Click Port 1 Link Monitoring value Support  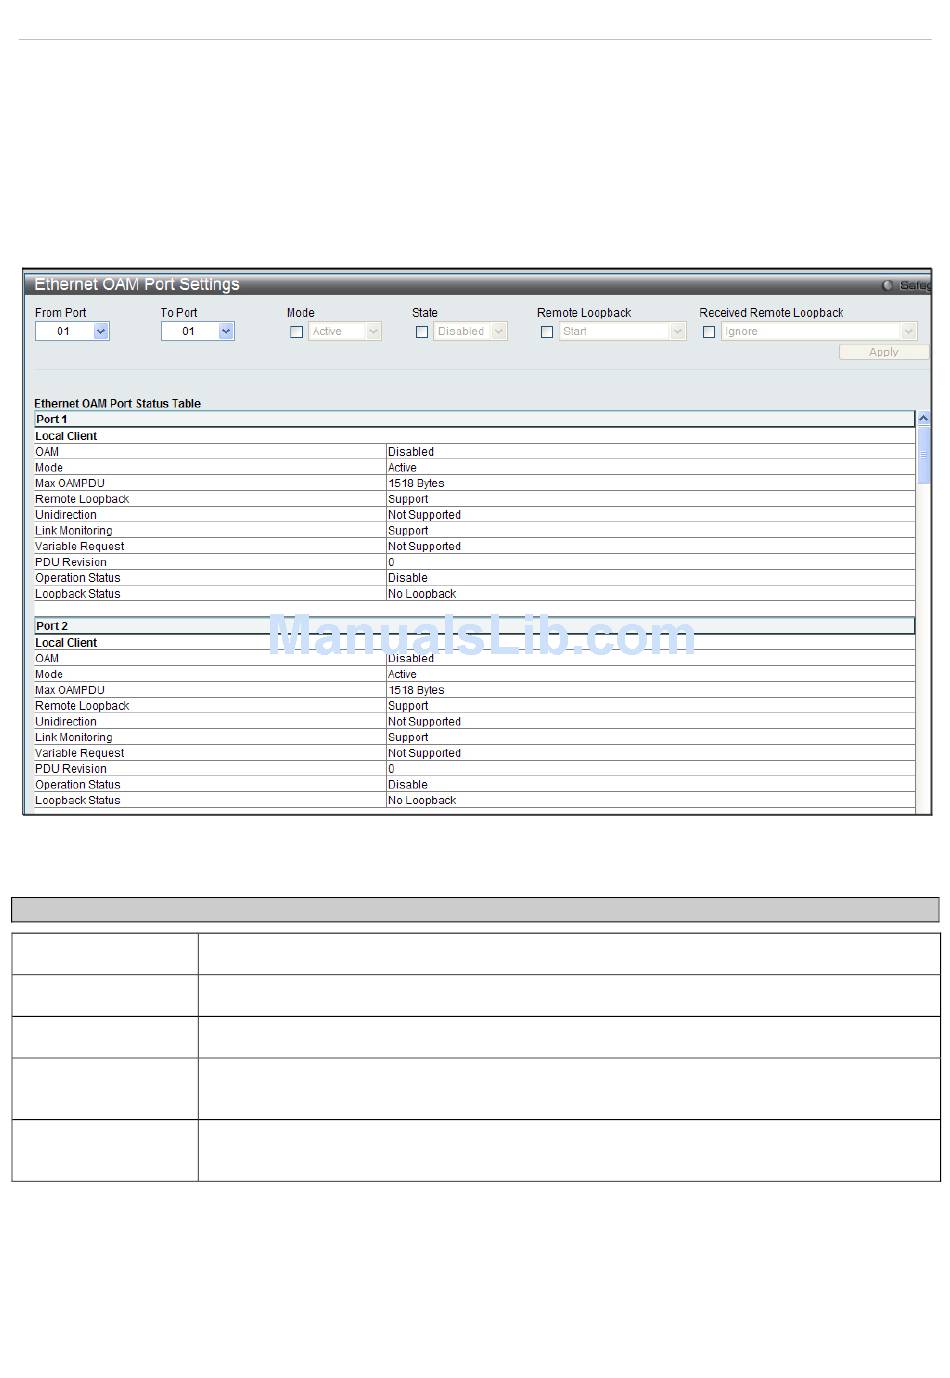[408, 531]
